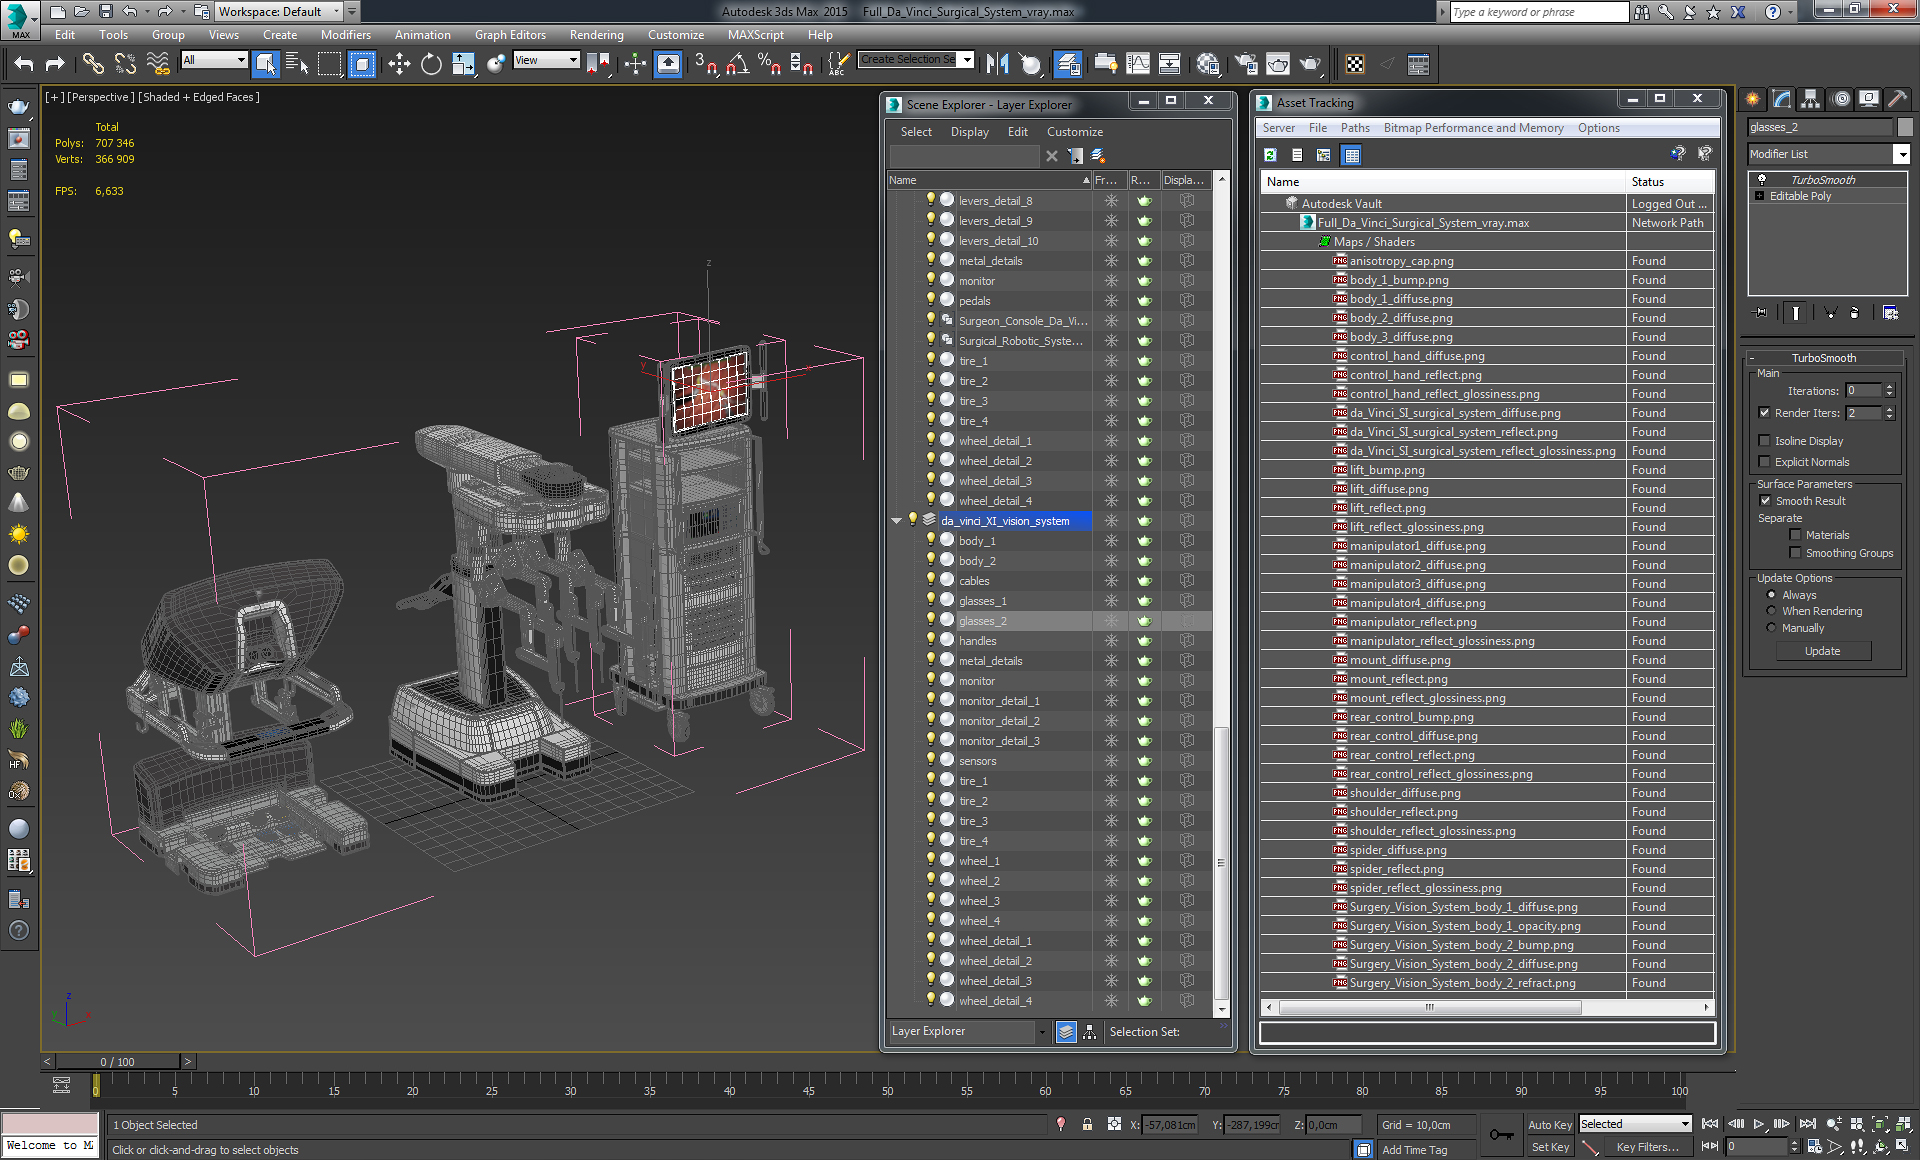Click the Select and Link chain icon
The width and height of the screenshot is (1920, 1160).
(x=92, y=64)
